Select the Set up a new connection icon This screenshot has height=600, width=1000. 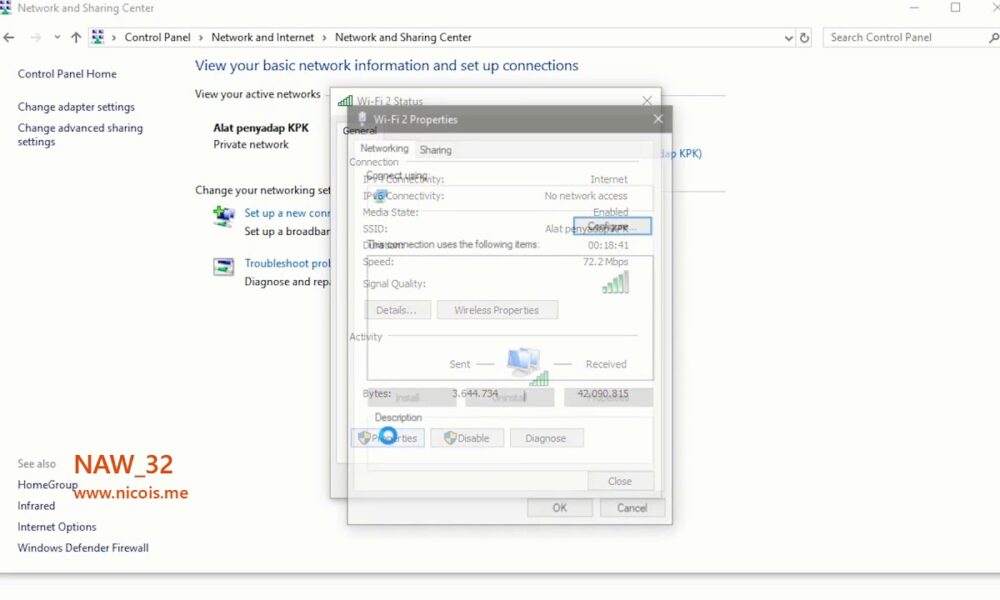pyautogui.click(x=222, y=216)
